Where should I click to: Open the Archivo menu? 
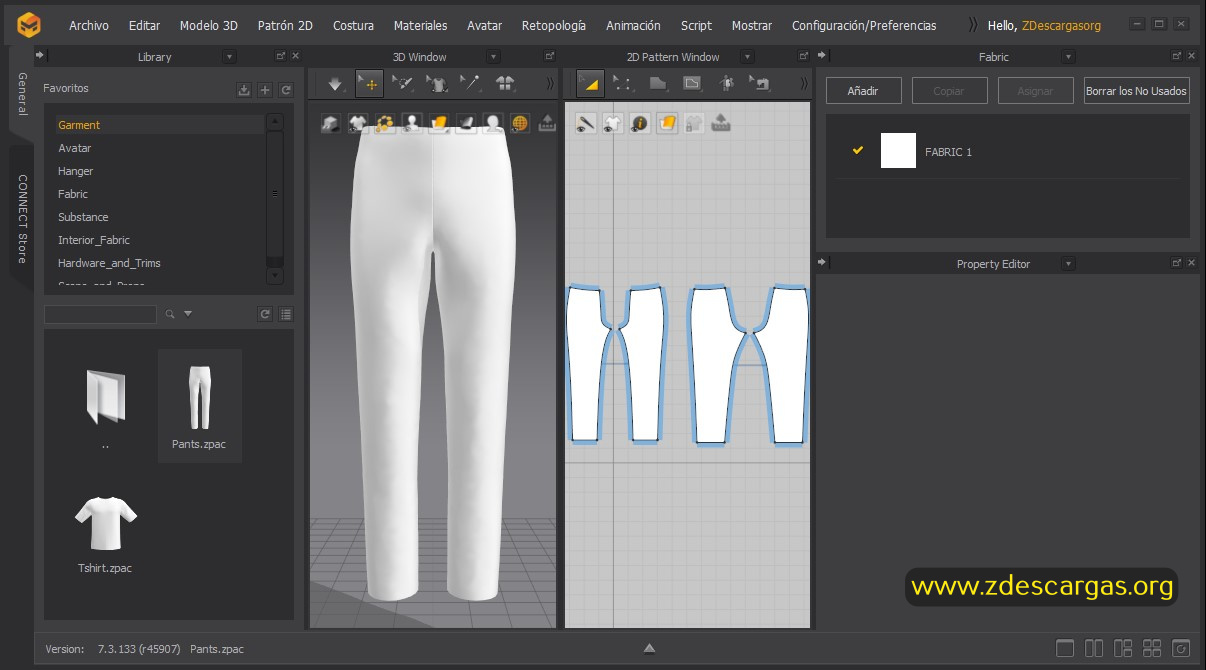[89, 25]
